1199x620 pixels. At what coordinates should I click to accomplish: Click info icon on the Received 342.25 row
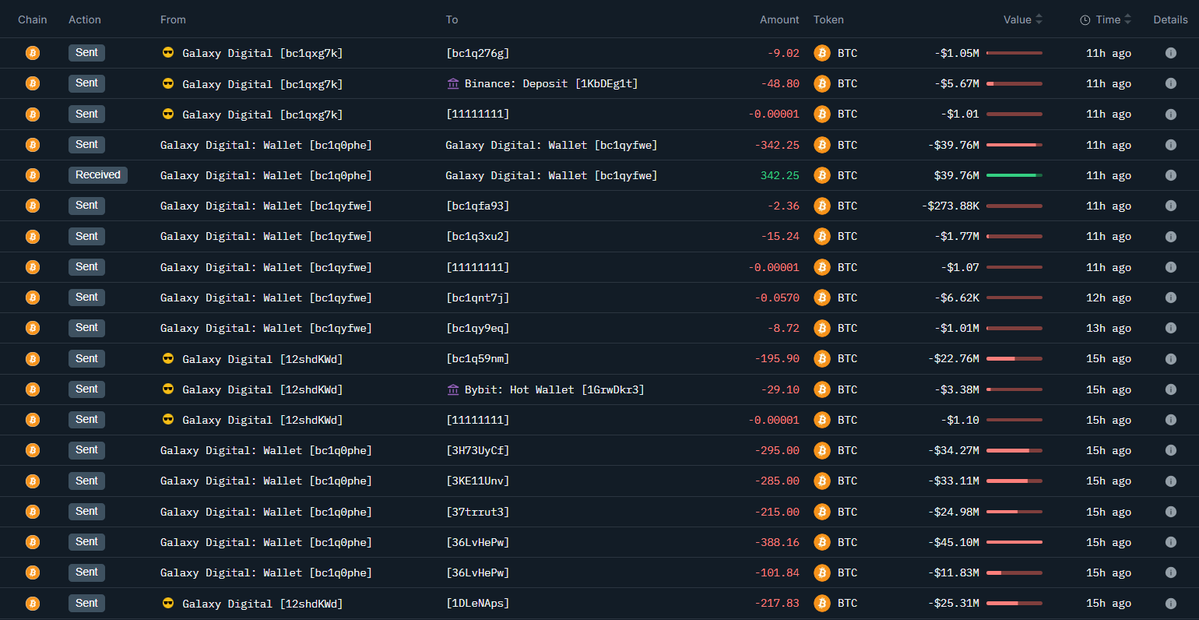pos(1170,175)
